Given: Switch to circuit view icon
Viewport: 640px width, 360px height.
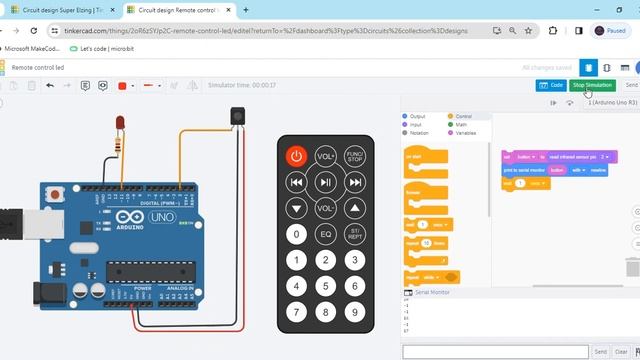Looking at the screenshot, I should pyautogui.click(x=588, y=68).
